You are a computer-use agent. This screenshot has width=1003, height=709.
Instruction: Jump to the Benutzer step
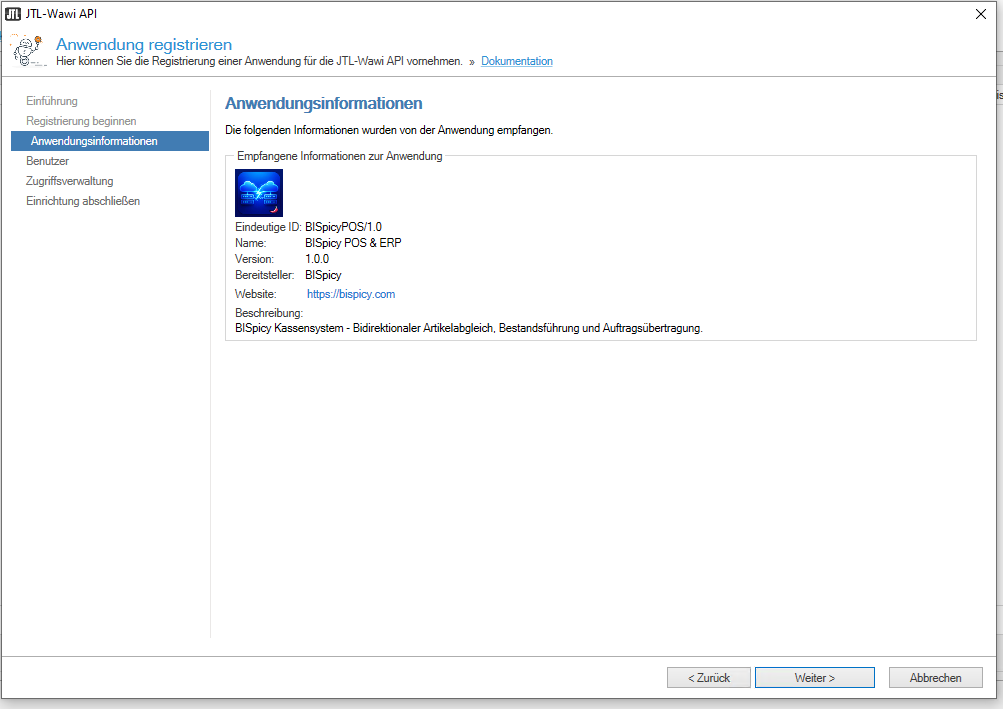47,161
